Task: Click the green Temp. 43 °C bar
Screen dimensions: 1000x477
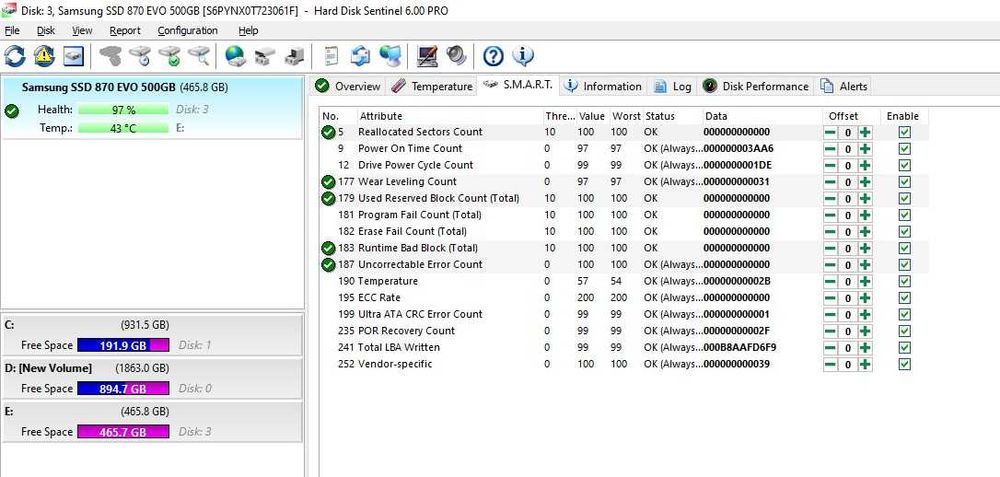Action: (x=123, y=128)
